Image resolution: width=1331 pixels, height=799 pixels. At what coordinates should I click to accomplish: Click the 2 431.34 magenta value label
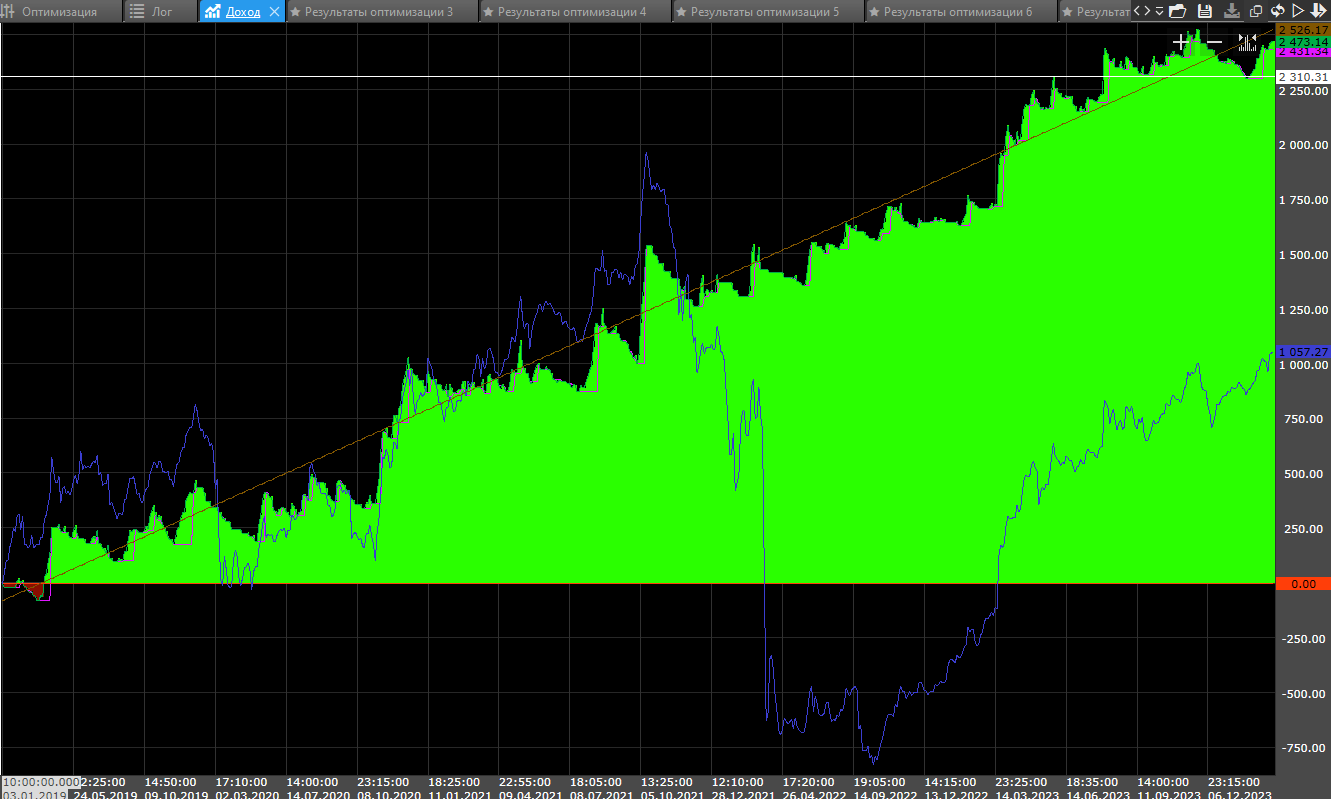(1303, 51)
